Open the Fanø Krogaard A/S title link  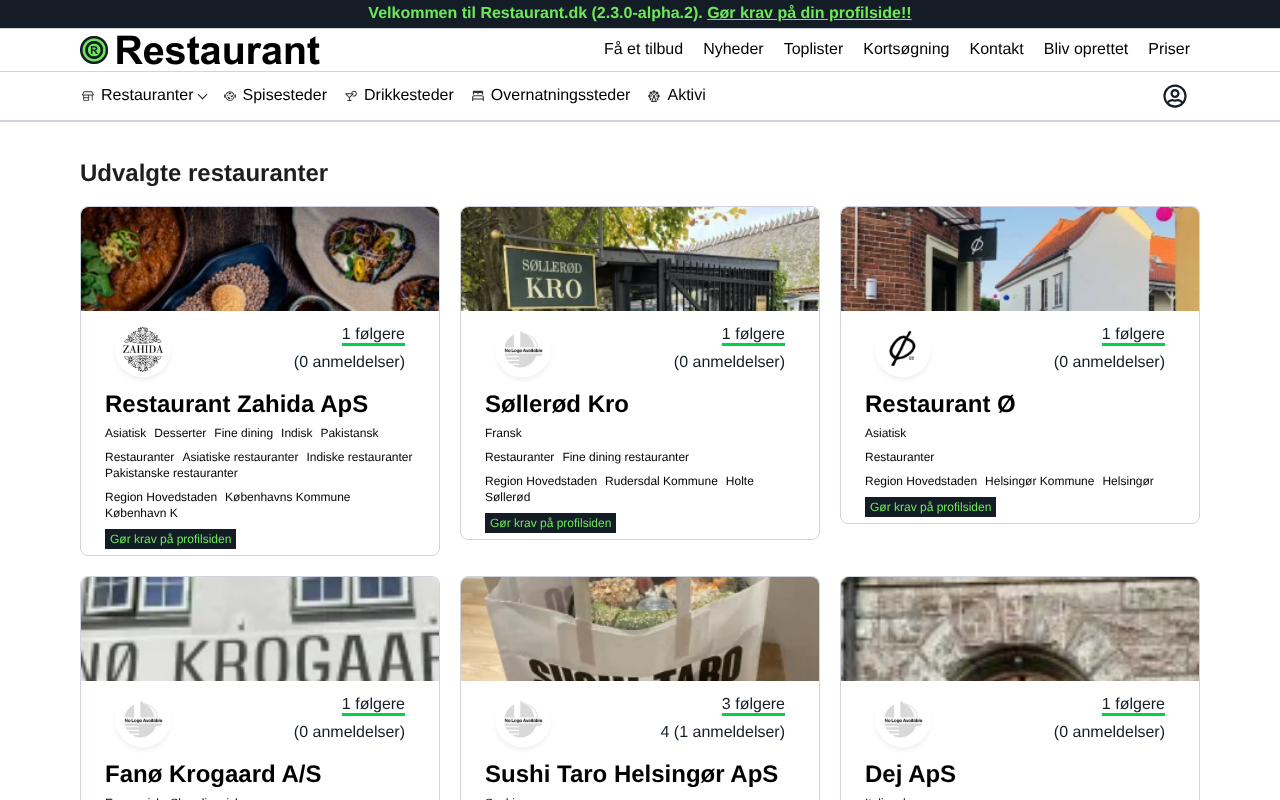coord(213,774)
